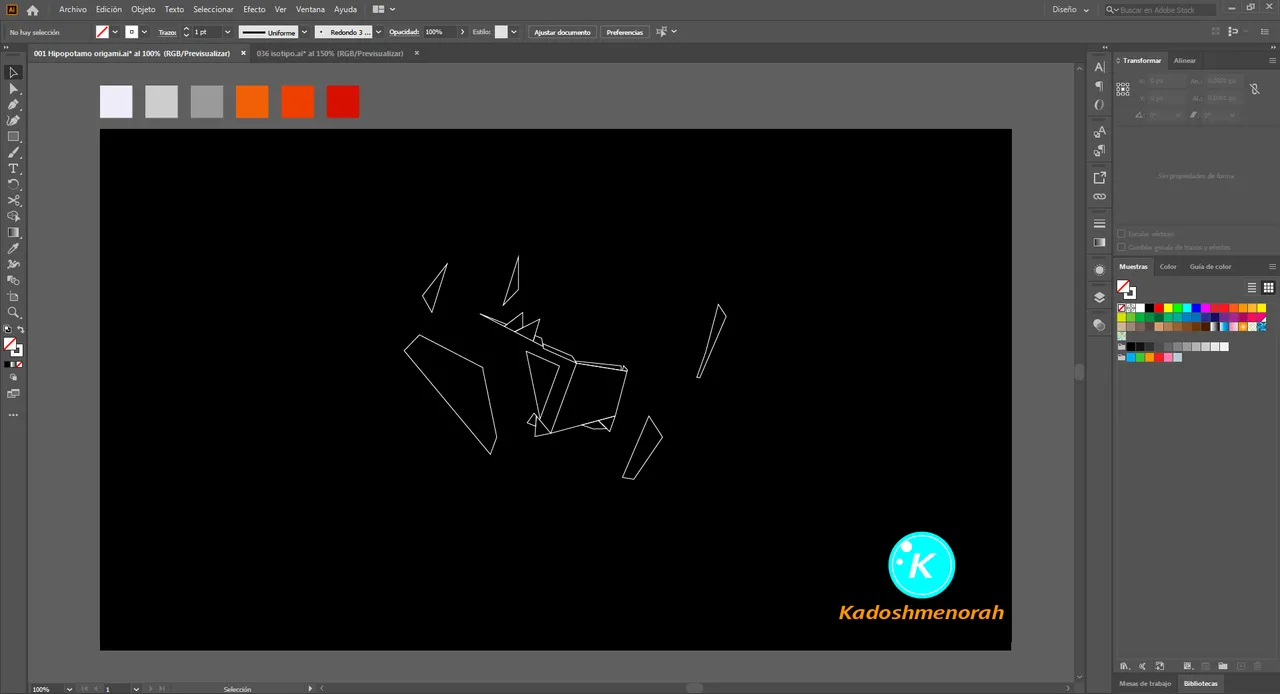Select the Eyedropper tool
The width and height of the screenshot is (1280, 694).
(14, 249)
